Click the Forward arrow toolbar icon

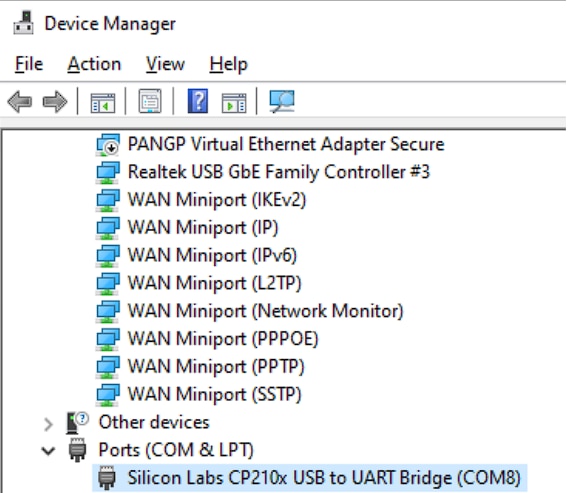(x=55, y=102)
